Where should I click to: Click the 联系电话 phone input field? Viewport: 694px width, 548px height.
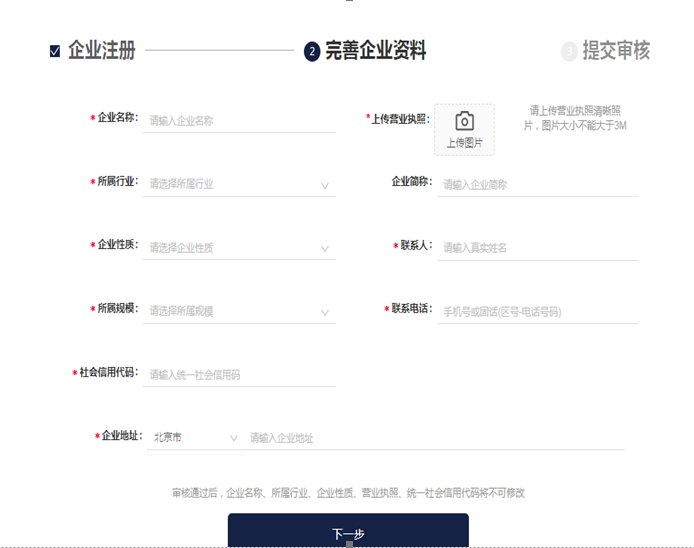tap(537, 312)
